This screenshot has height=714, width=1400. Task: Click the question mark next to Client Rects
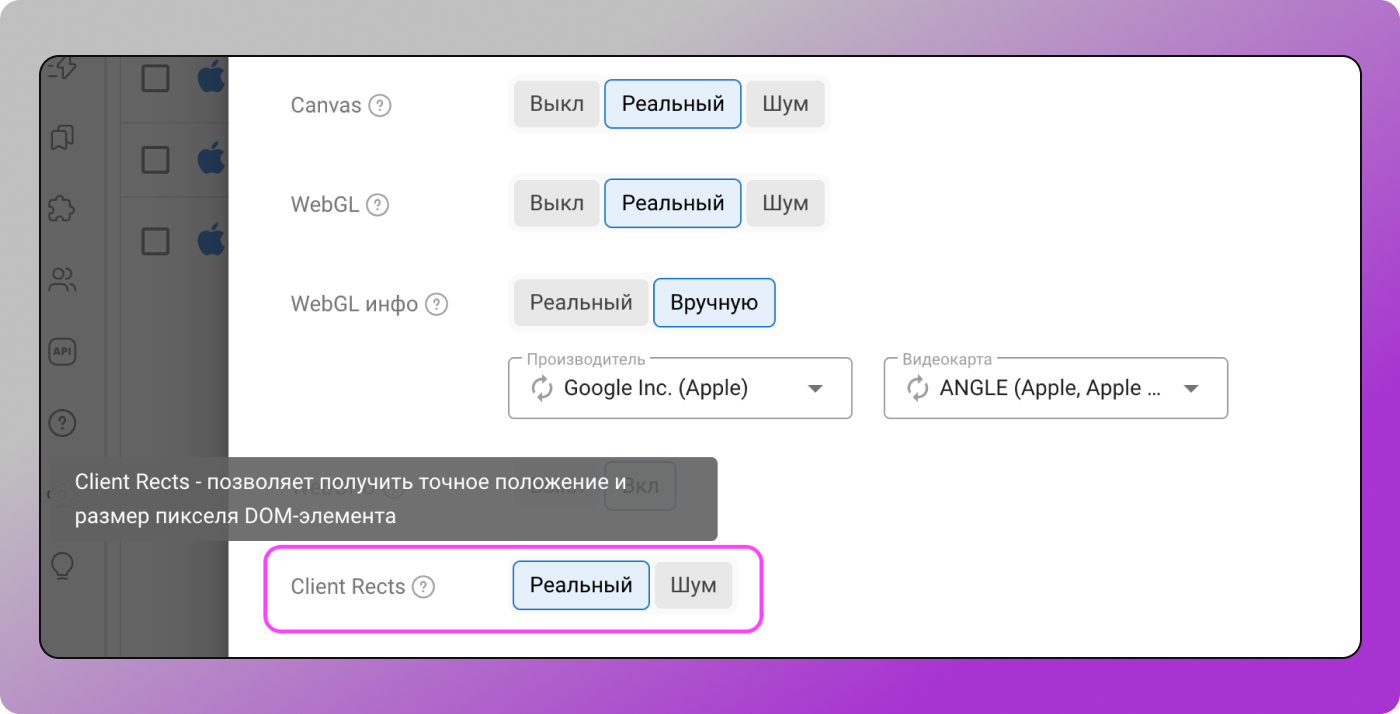tap(424, 587)
